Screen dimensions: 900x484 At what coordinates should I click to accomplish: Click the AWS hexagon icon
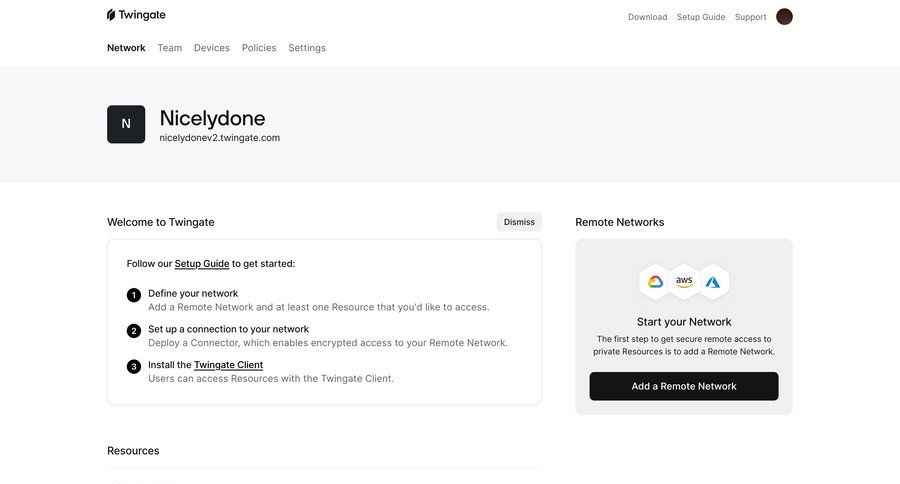coord(684,282)
